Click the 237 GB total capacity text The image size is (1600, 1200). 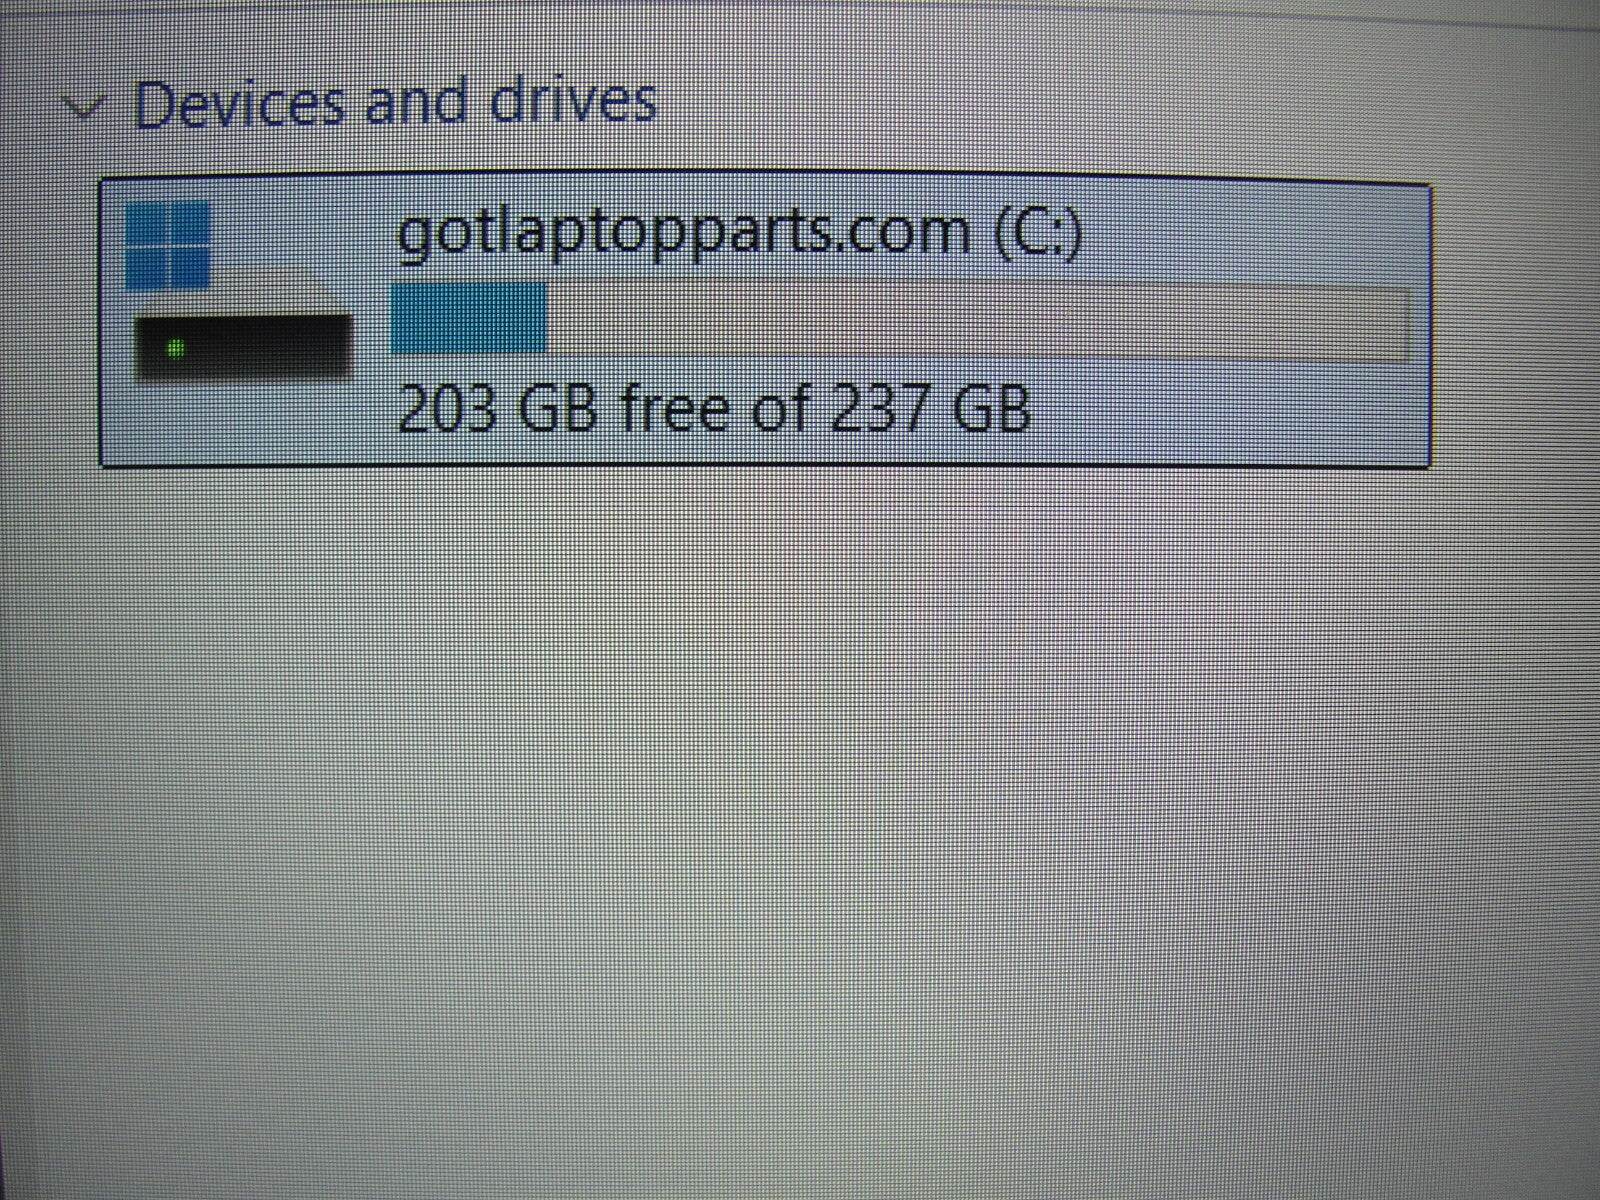(x=931, y=409)
